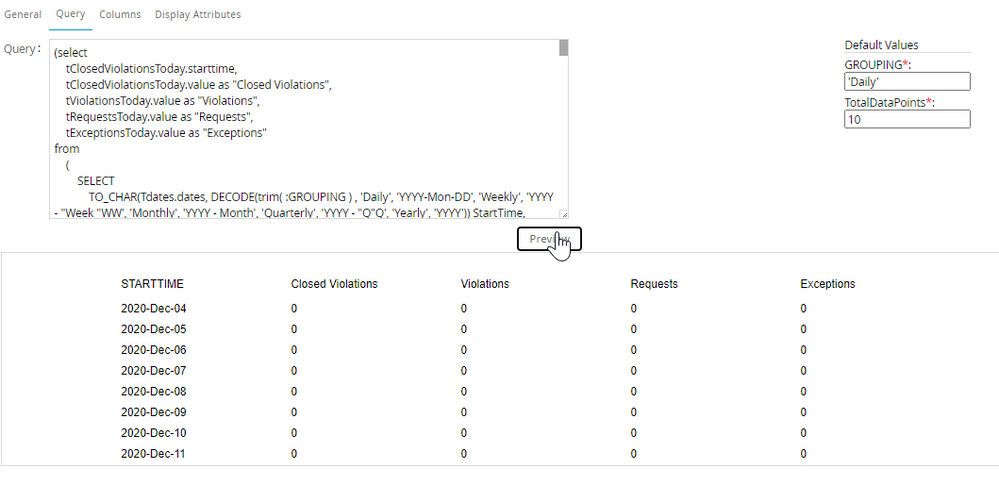Select the 2020-Dec-11 row date
Image resolution: width=999 pixels, height=488 pixels.
tap(154, 454)
